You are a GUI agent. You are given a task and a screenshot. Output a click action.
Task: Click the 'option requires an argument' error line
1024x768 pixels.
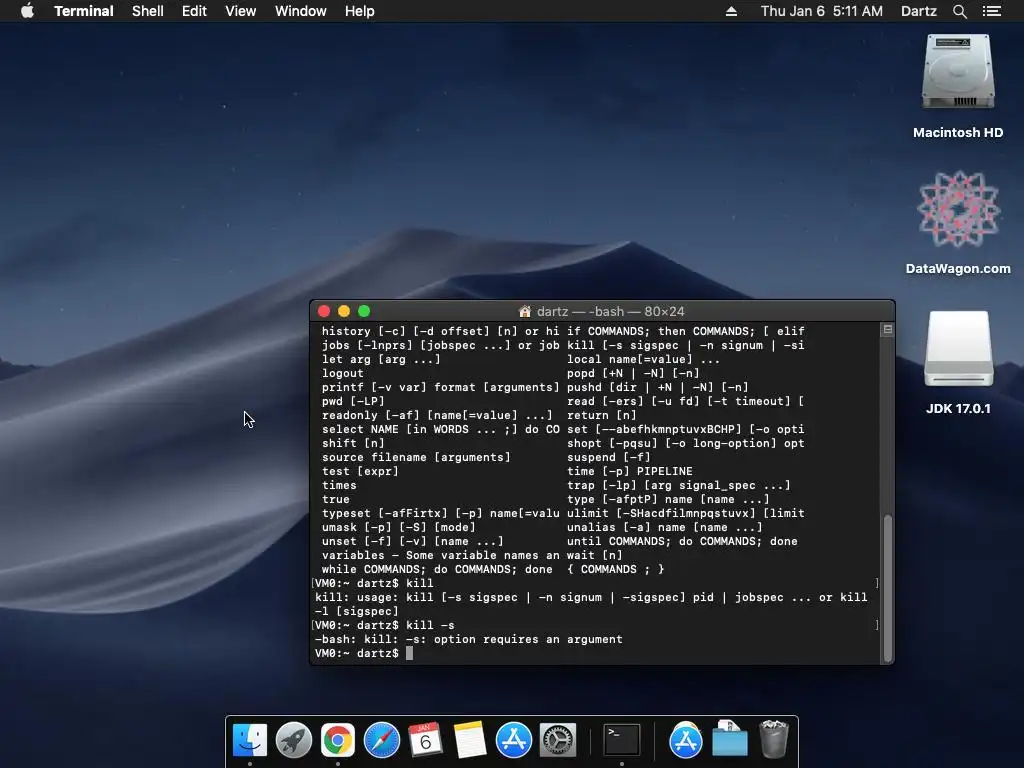[468, 639]
